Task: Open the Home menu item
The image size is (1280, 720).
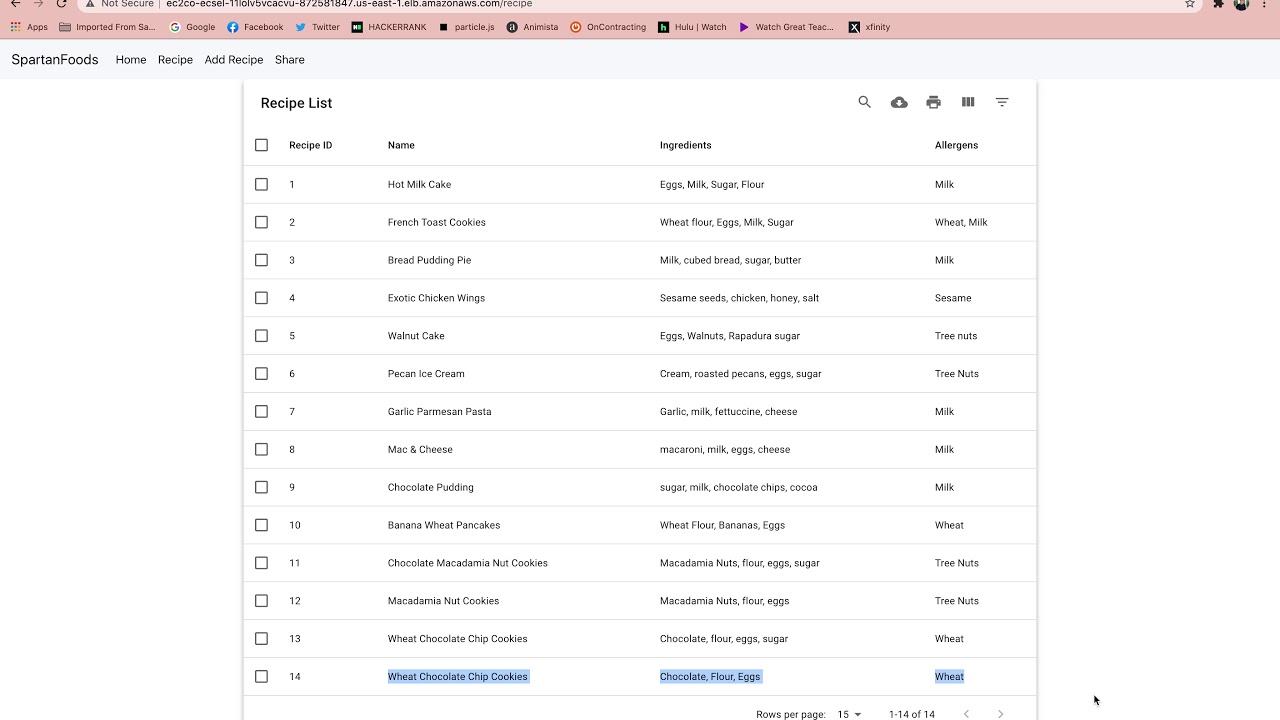Action: 131,60
